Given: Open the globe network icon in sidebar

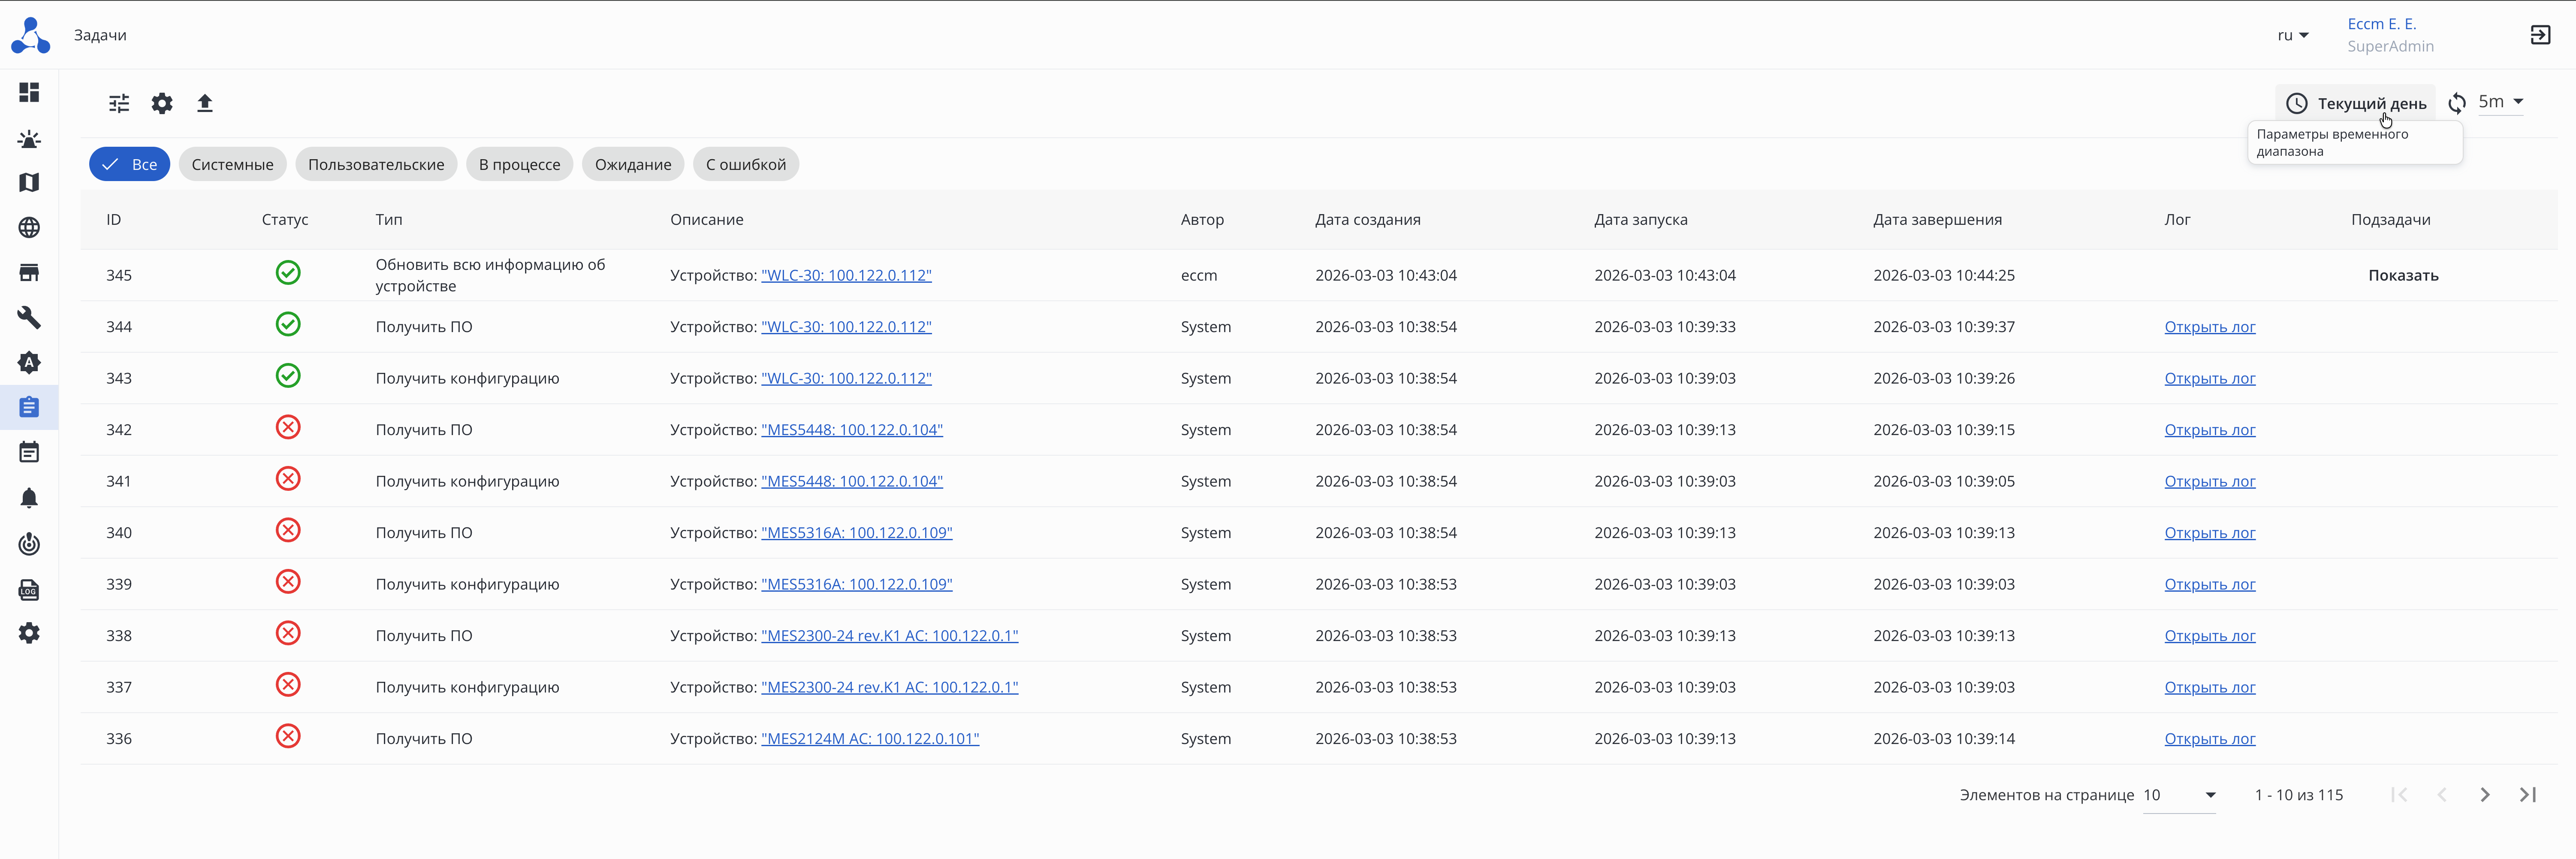Looking at the screenshot, I should pyautogui.click(x=29, y=228).
